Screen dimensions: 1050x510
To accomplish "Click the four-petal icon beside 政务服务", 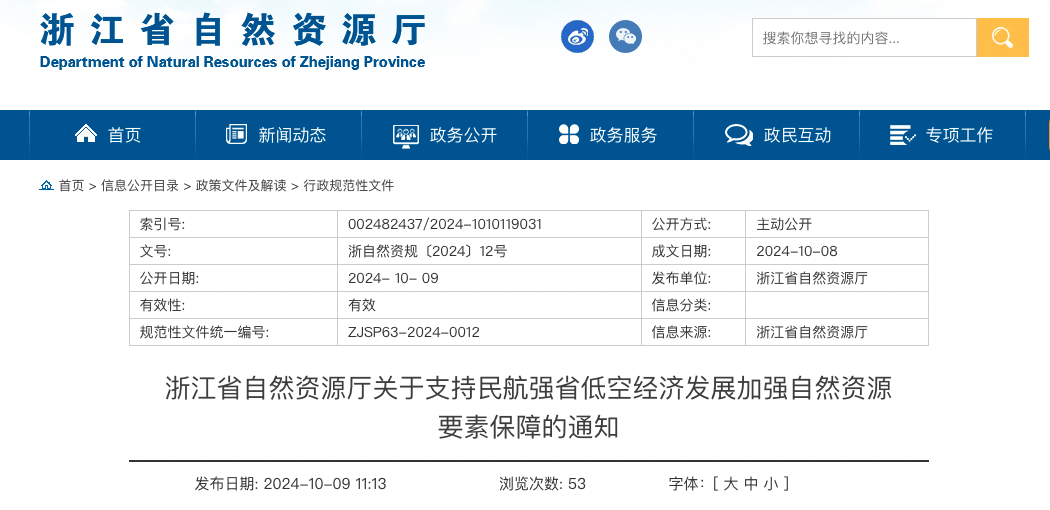I will pyautogui.click(x=568, y=134).
